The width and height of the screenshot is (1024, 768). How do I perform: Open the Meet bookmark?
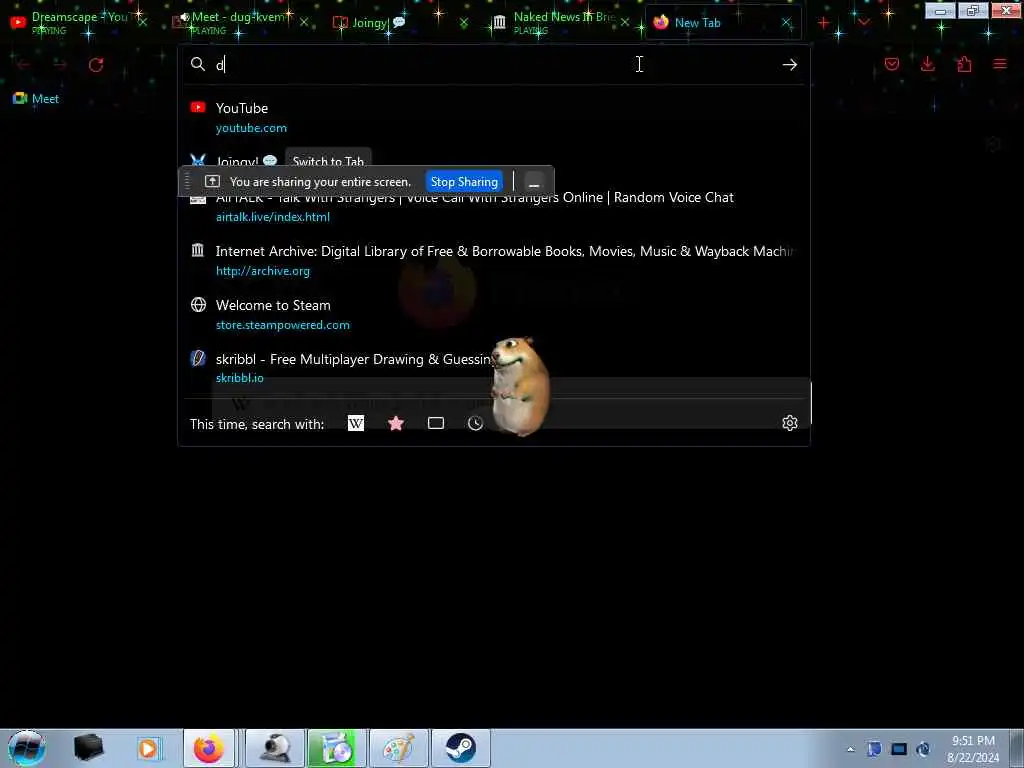[36, 99]
